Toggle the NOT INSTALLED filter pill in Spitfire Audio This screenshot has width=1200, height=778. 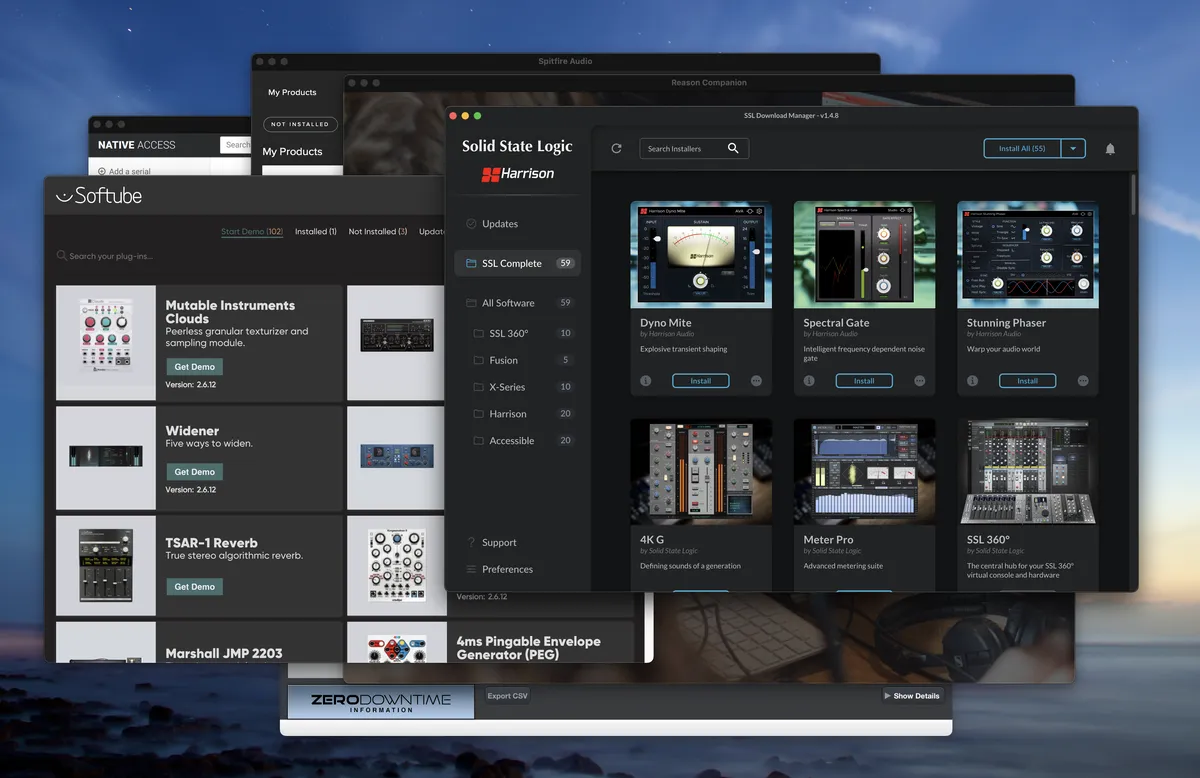coord(300,124)
